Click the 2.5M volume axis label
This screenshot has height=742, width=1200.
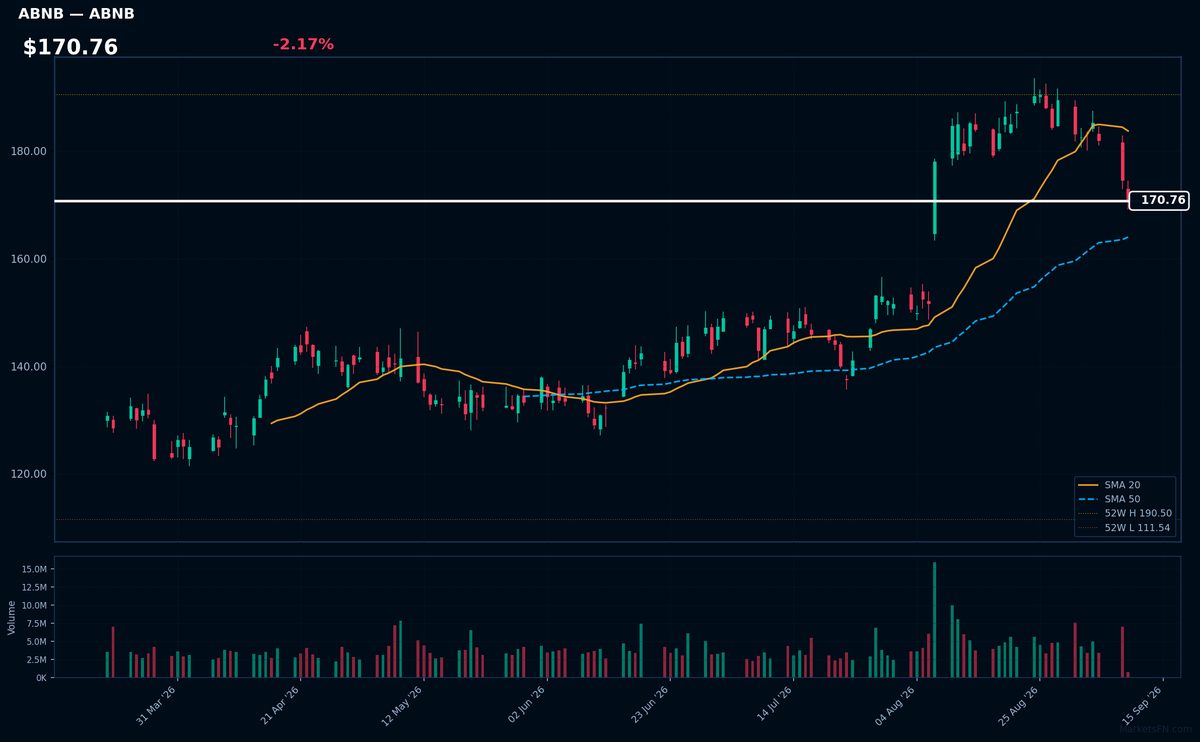36,660
